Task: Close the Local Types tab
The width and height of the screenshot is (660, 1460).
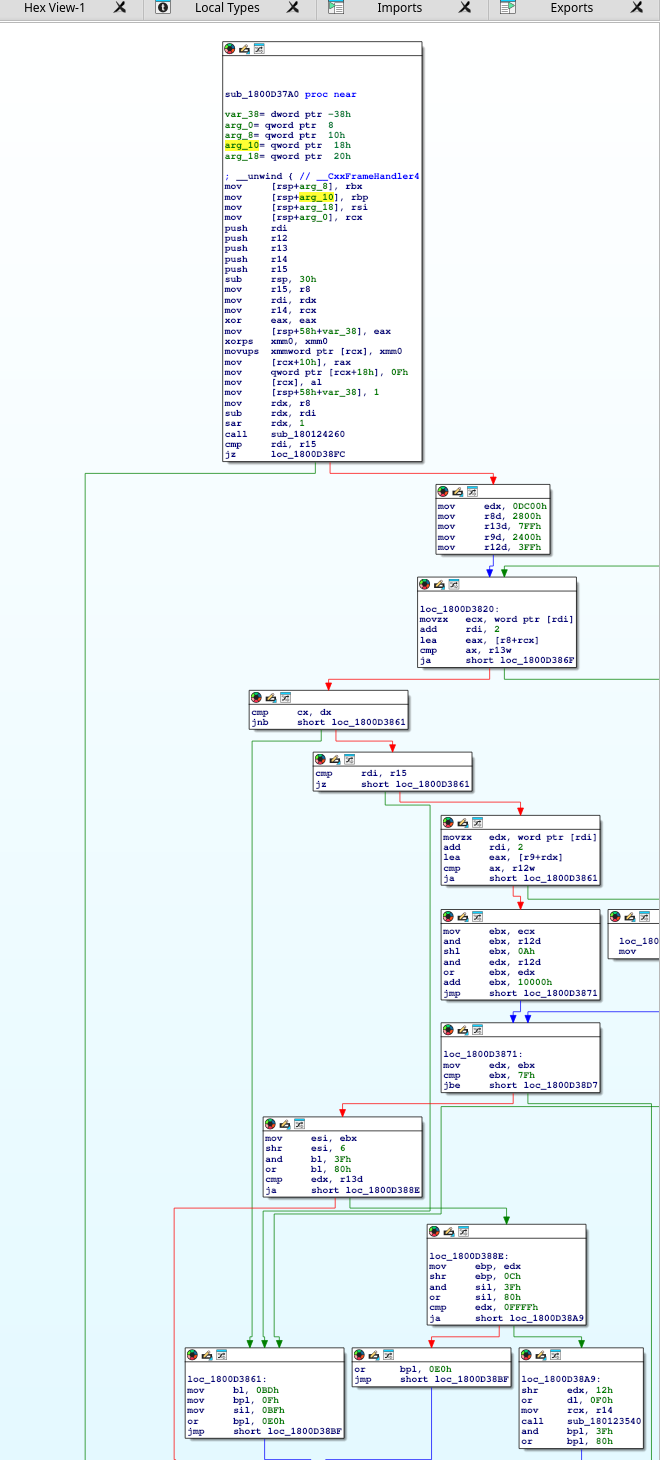Action: (x=293, y=8)
